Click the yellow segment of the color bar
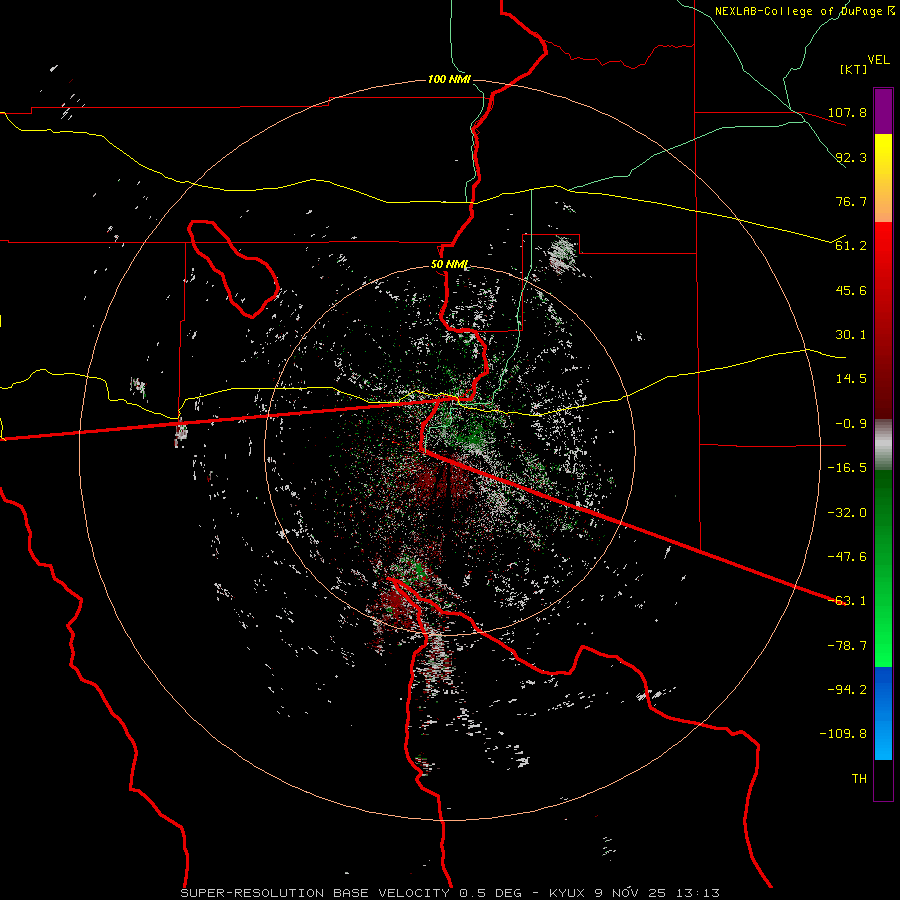 883,155
